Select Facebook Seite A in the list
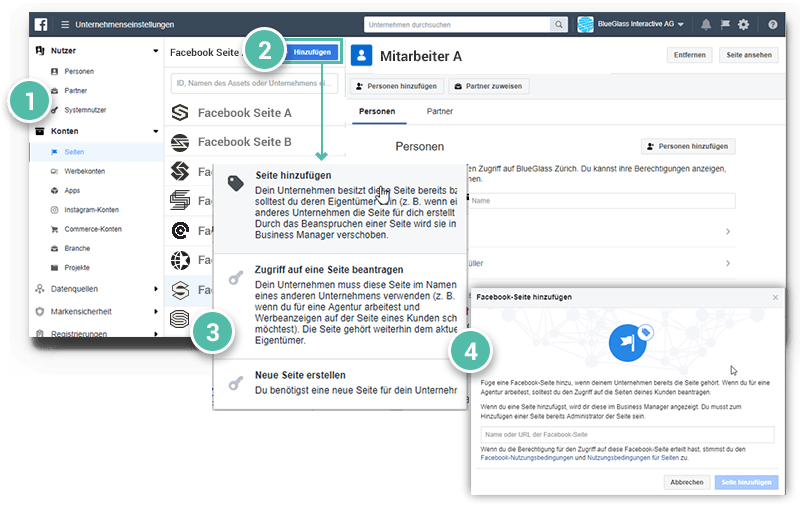The image size is (800, 516). pyautogui.click(x=245, y=113)
